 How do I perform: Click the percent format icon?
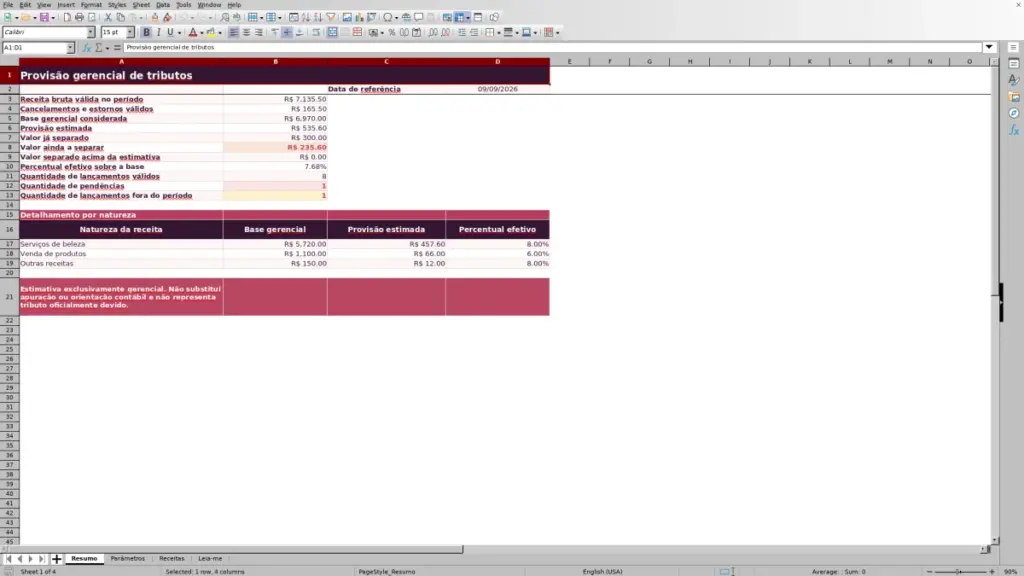(x=392, y=33)
